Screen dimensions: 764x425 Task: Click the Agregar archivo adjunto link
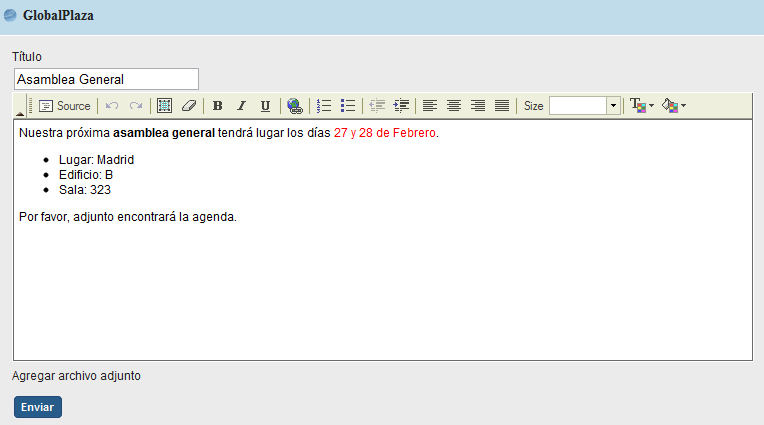pyautogui.click(x=76, y=376)
